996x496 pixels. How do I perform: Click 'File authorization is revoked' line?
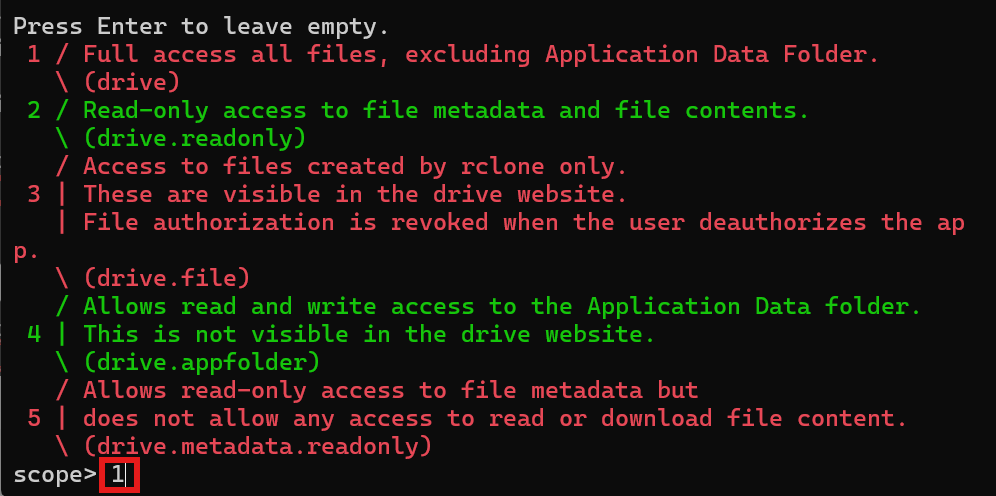[x=524, y=222]
